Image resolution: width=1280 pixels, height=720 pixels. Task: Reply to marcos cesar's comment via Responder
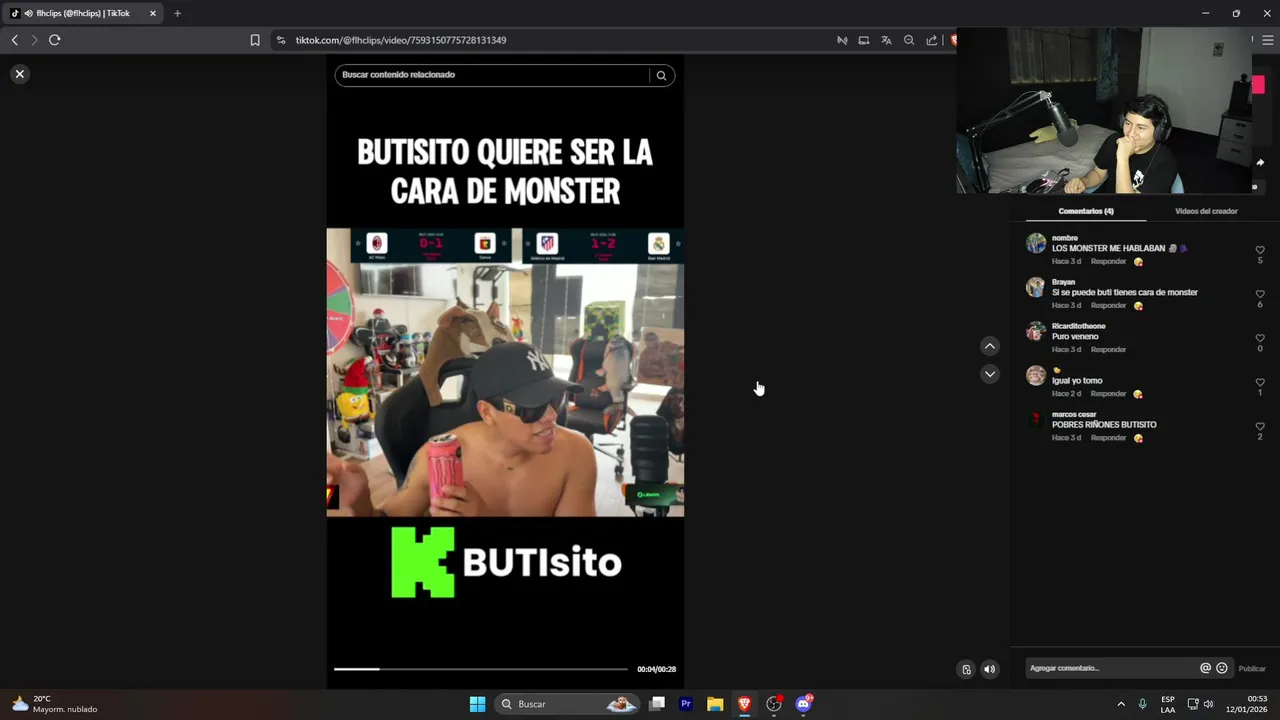(1108, 438)
